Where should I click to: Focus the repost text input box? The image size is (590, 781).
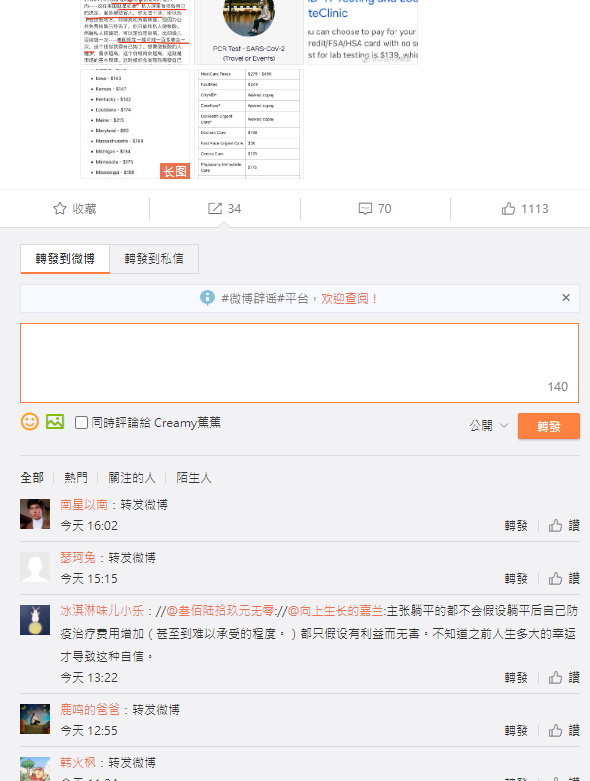(299, 363)
